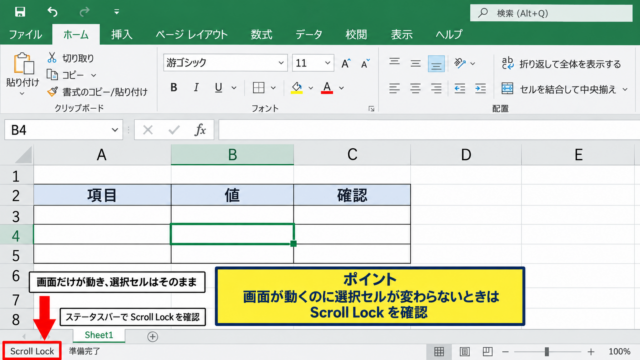Switch to Normal view icon
This screenshot has width=640, height=360.
click(439, 351)
